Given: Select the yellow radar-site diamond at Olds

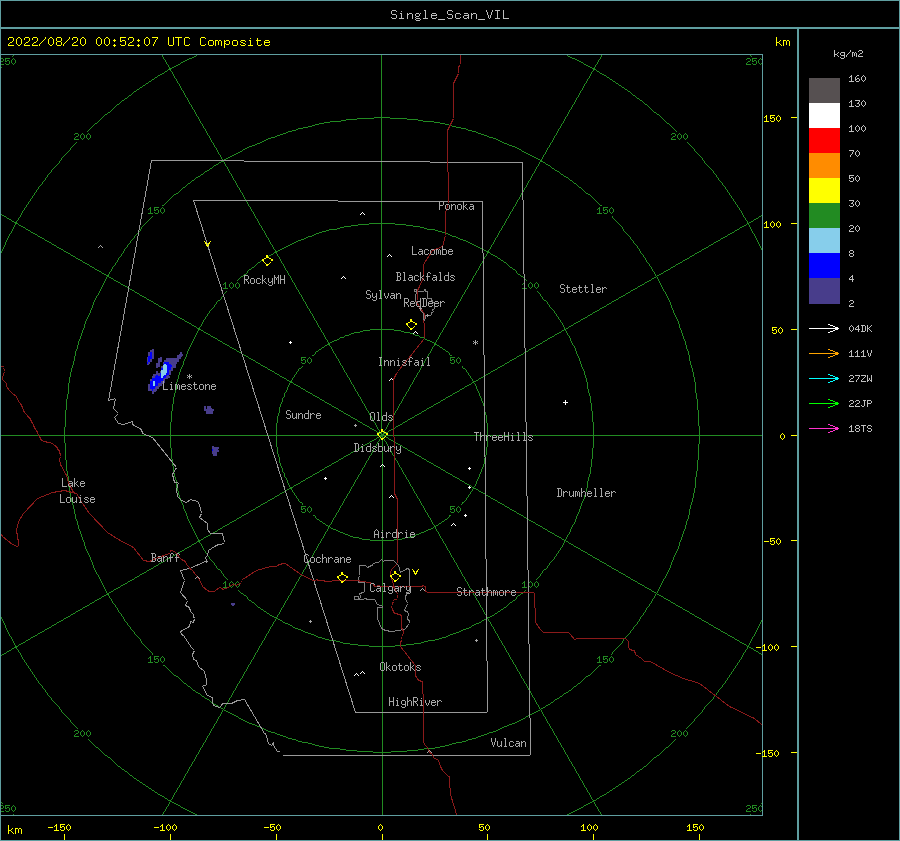Looking at the screenshot, I should (x=382, y=435).
